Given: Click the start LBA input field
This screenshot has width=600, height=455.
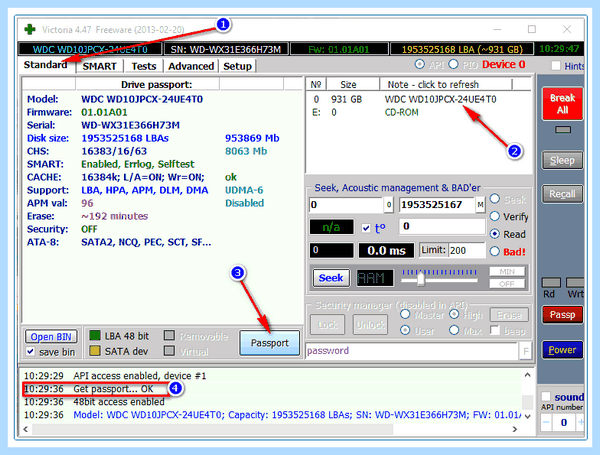Looking at the screenshot, I should [x=346, y=205].
